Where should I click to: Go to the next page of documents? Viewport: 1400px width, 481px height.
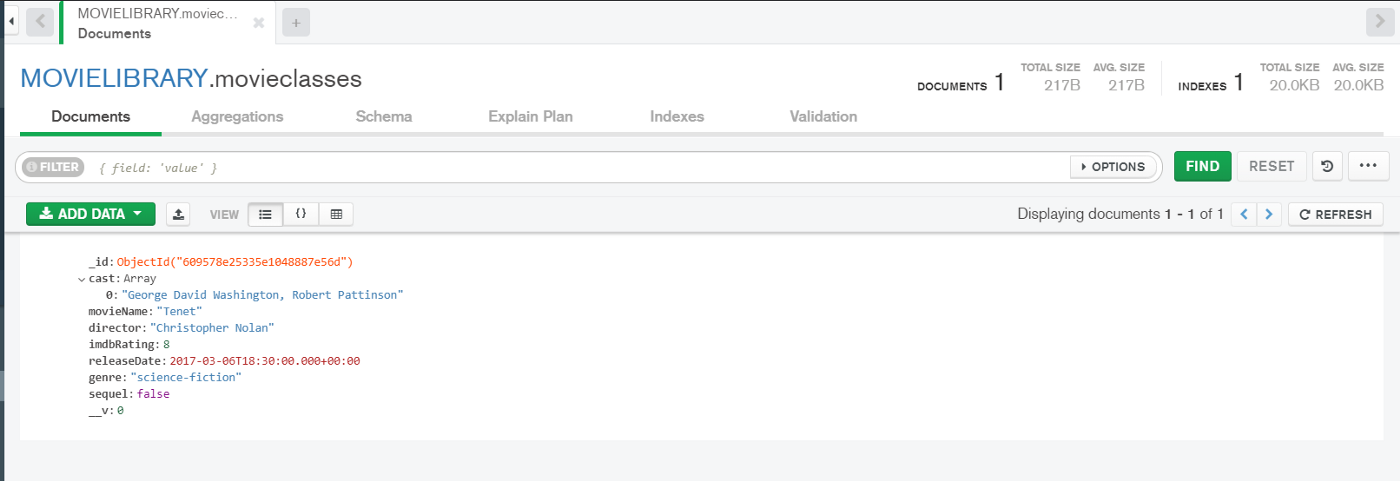(1269, 214)
